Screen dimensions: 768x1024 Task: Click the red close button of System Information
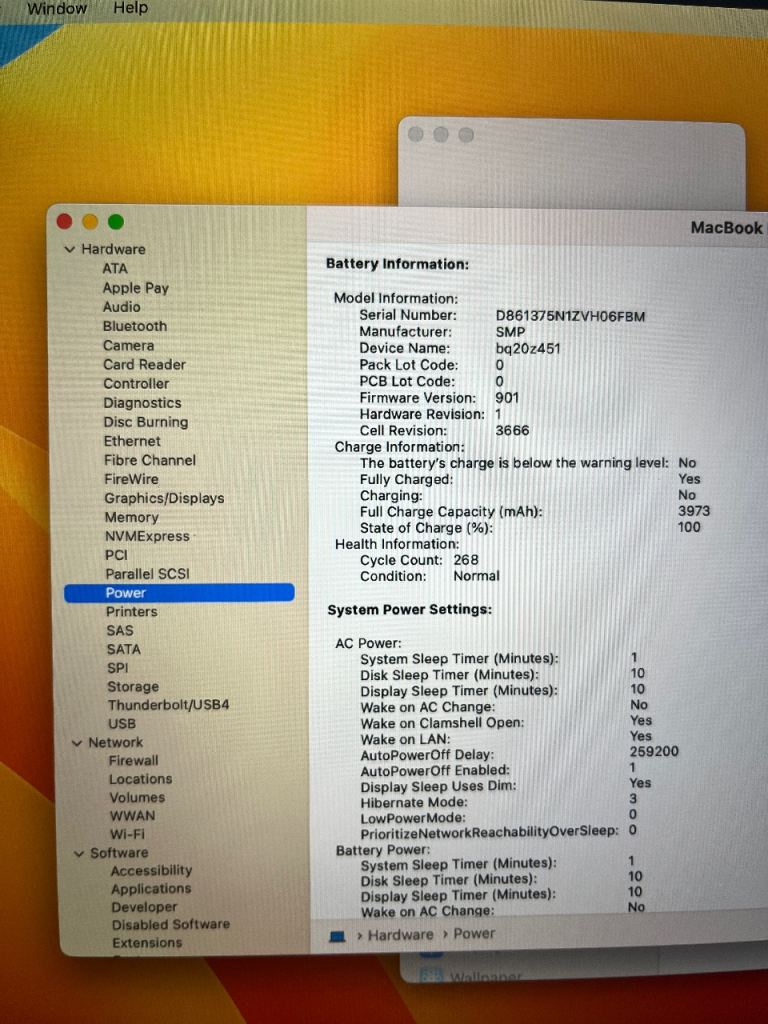(64, 221)
